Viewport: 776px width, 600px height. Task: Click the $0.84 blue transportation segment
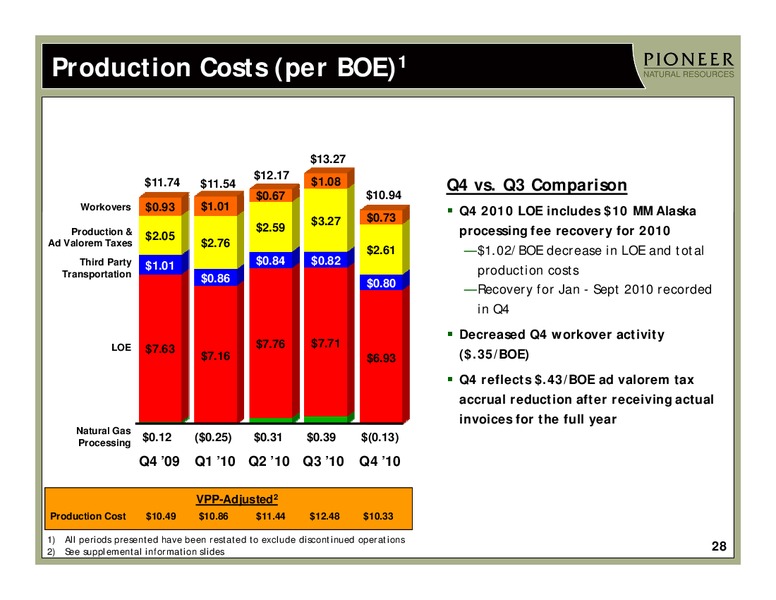[270, 260]
